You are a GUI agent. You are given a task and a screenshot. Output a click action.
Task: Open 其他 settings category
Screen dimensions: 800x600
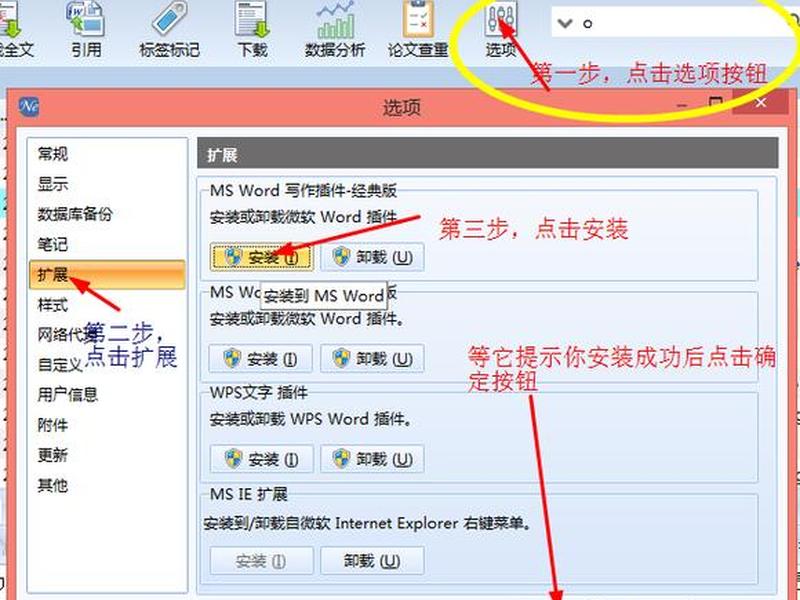107,485
